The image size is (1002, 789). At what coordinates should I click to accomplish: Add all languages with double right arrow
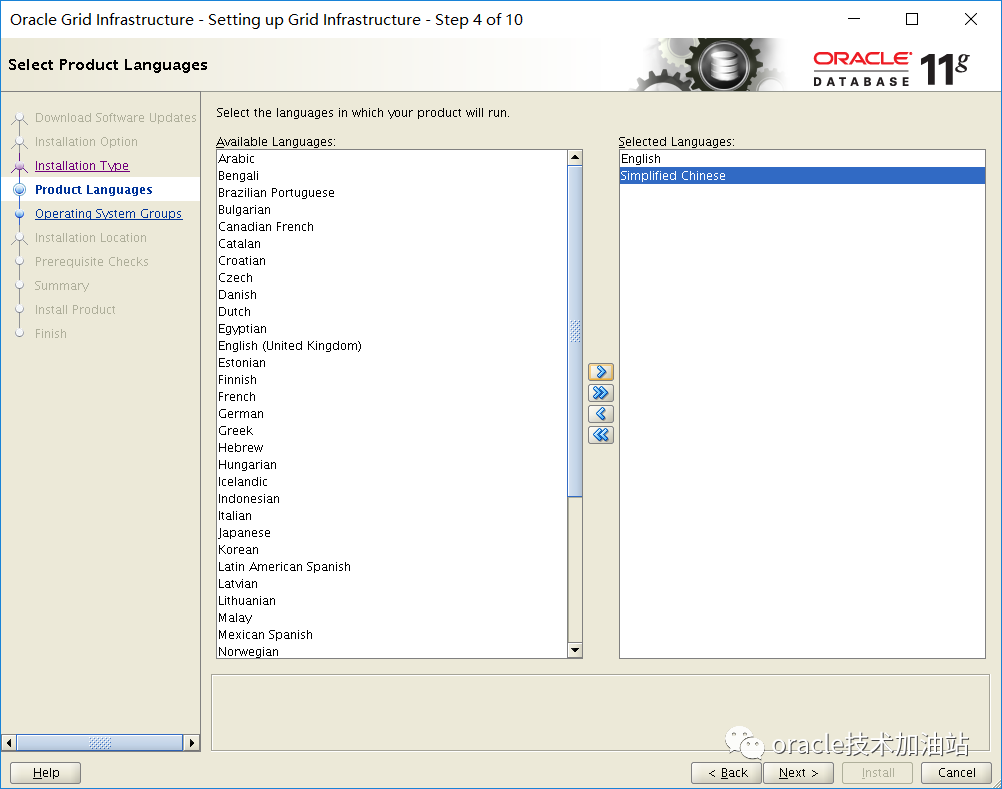coord(600,393)
